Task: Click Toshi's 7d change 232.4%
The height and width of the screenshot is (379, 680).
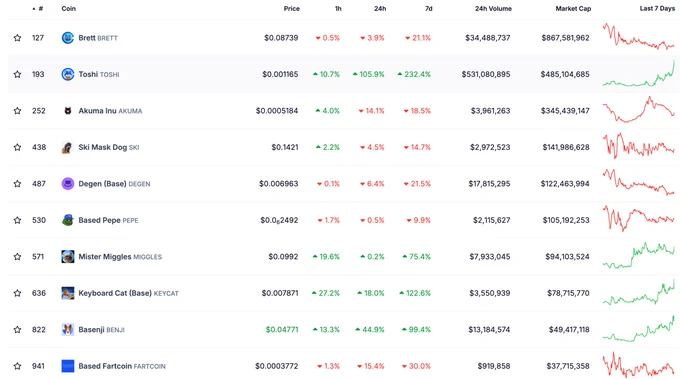Action: click(414, 74)
